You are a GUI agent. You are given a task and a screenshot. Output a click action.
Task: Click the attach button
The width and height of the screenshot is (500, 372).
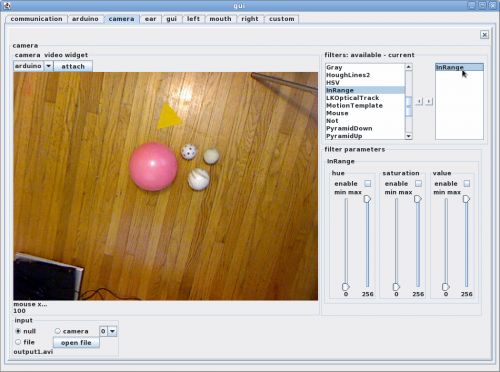point(73,66)
